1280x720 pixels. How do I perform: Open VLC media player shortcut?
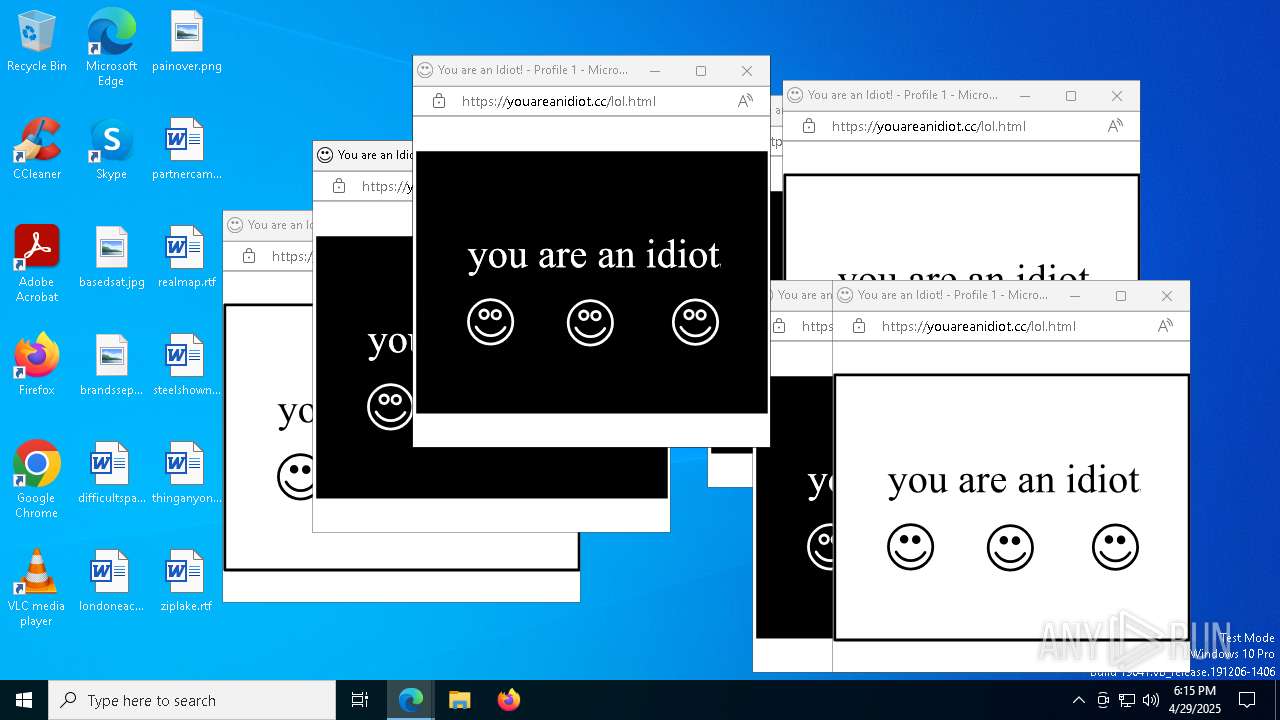(x=37, y=587)
